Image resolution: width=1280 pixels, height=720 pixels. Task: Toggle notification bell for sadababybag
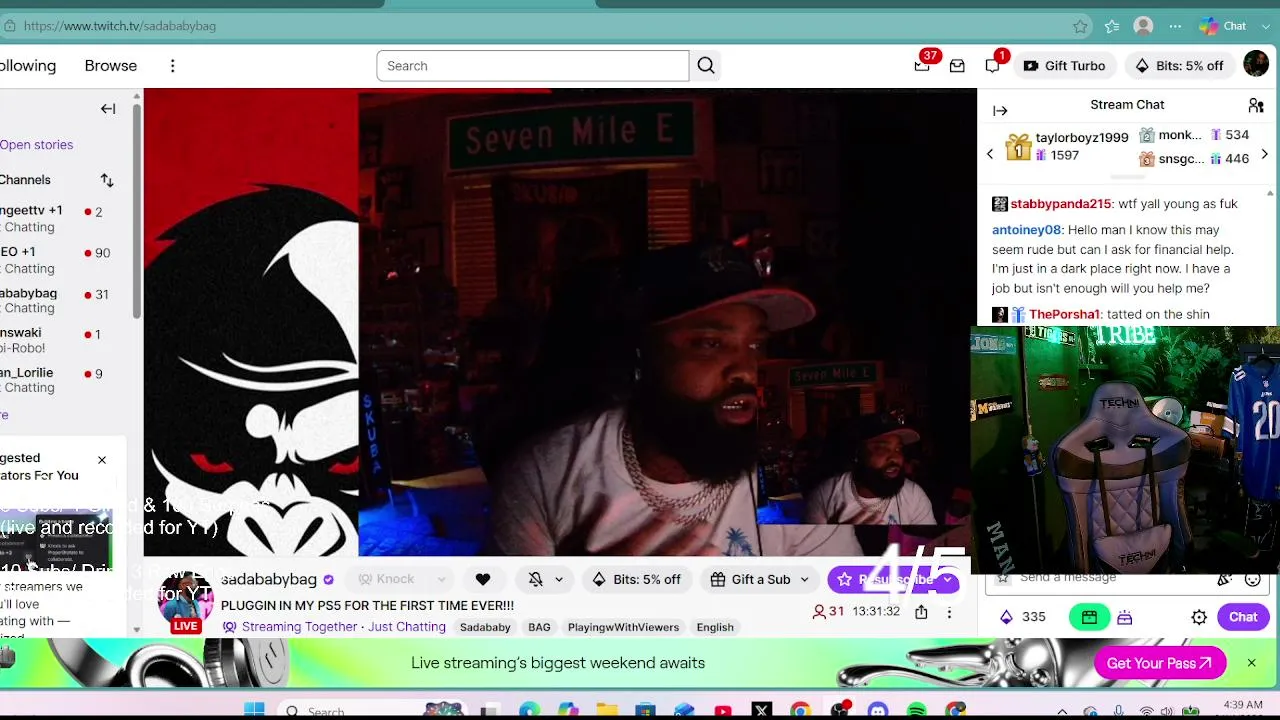tap(536, 579)
